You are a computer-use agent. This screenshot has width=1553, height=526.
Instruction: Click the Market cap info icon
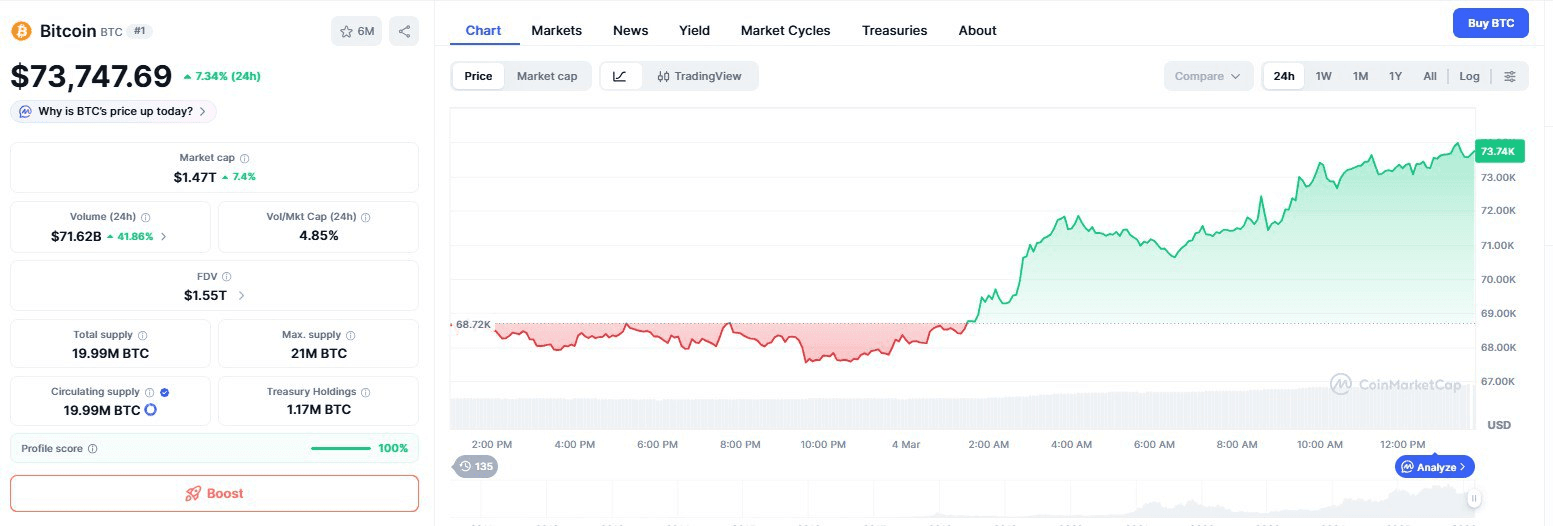(x=245, y=158)
